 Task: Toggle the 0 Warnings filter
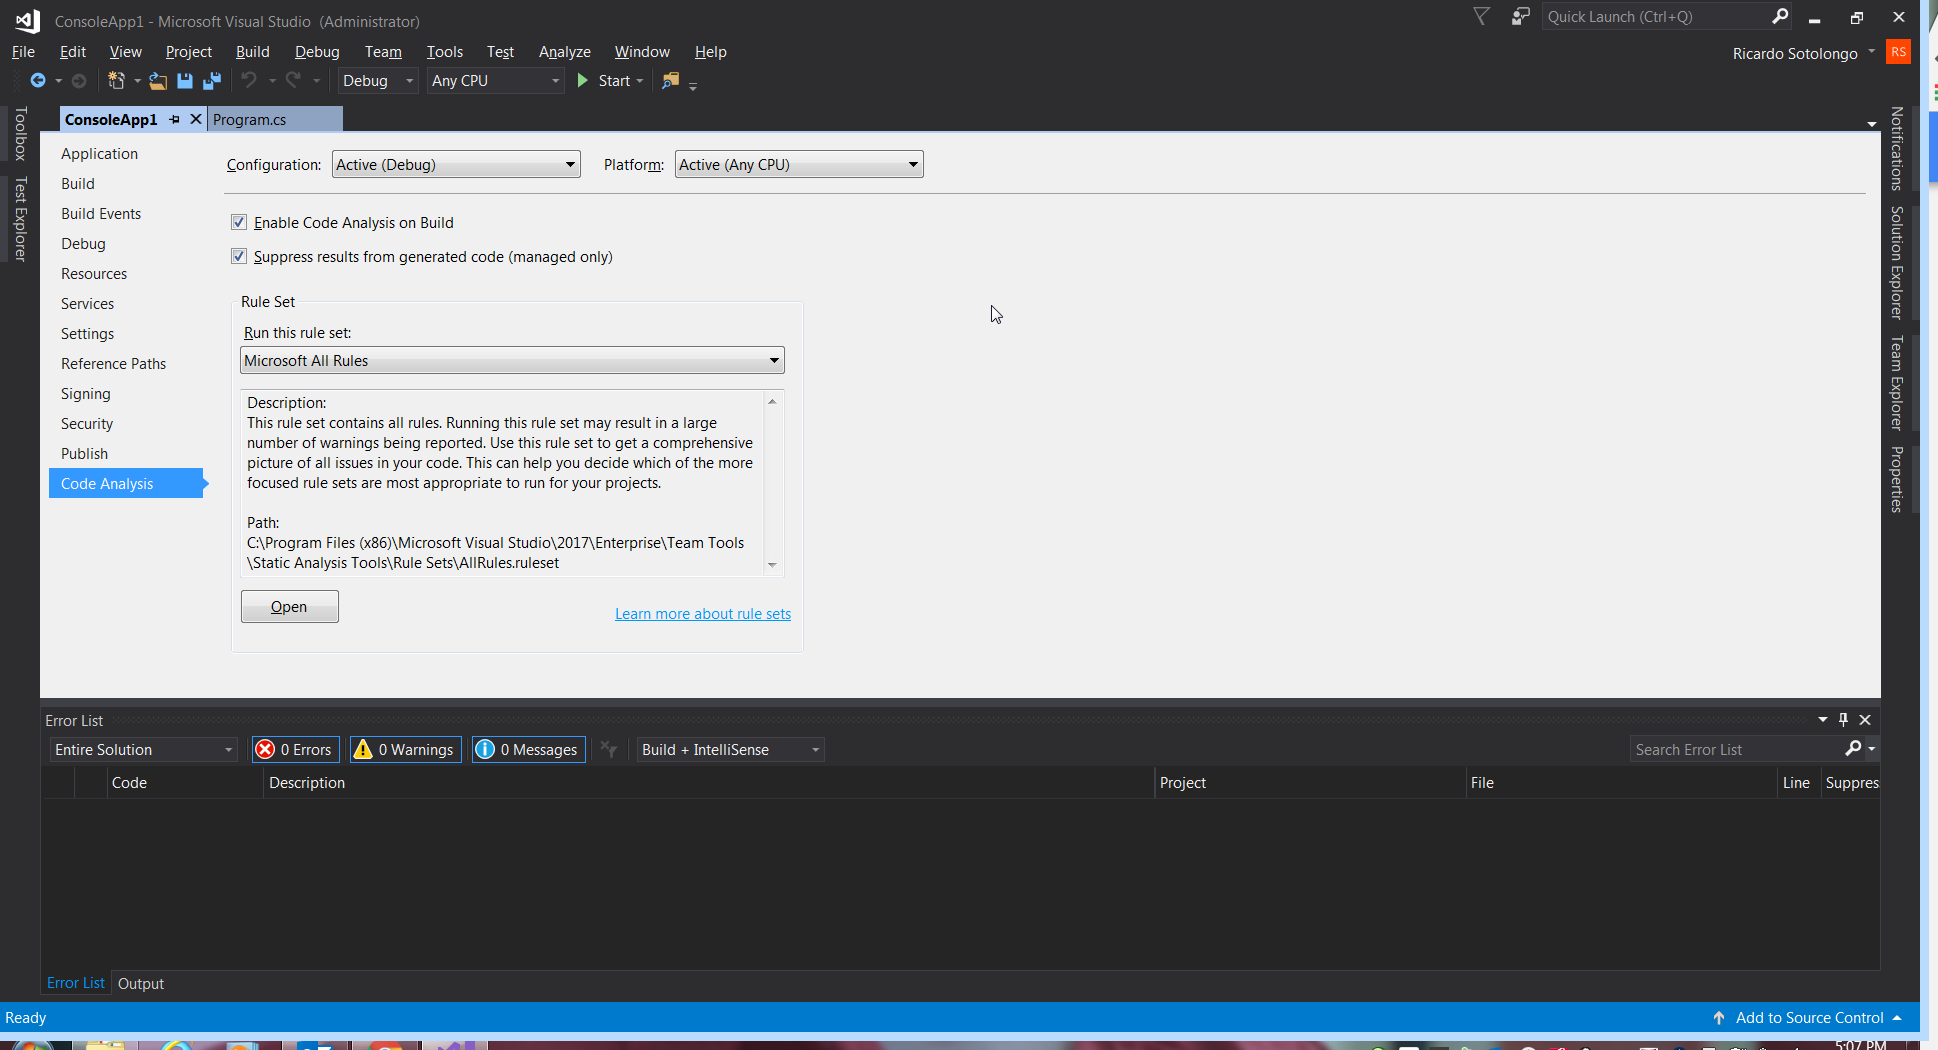click(x=406, y=750)
